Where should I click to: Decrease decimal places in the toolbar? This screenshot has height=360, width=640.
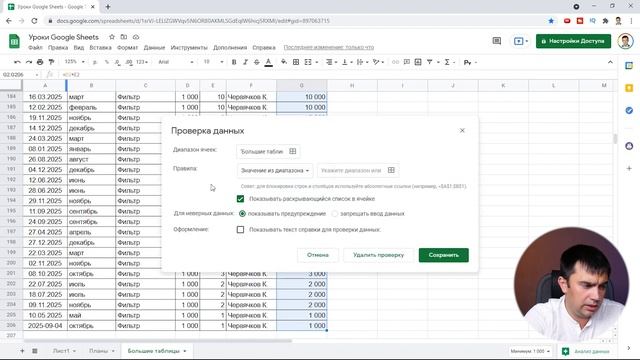tap(118, 62)
